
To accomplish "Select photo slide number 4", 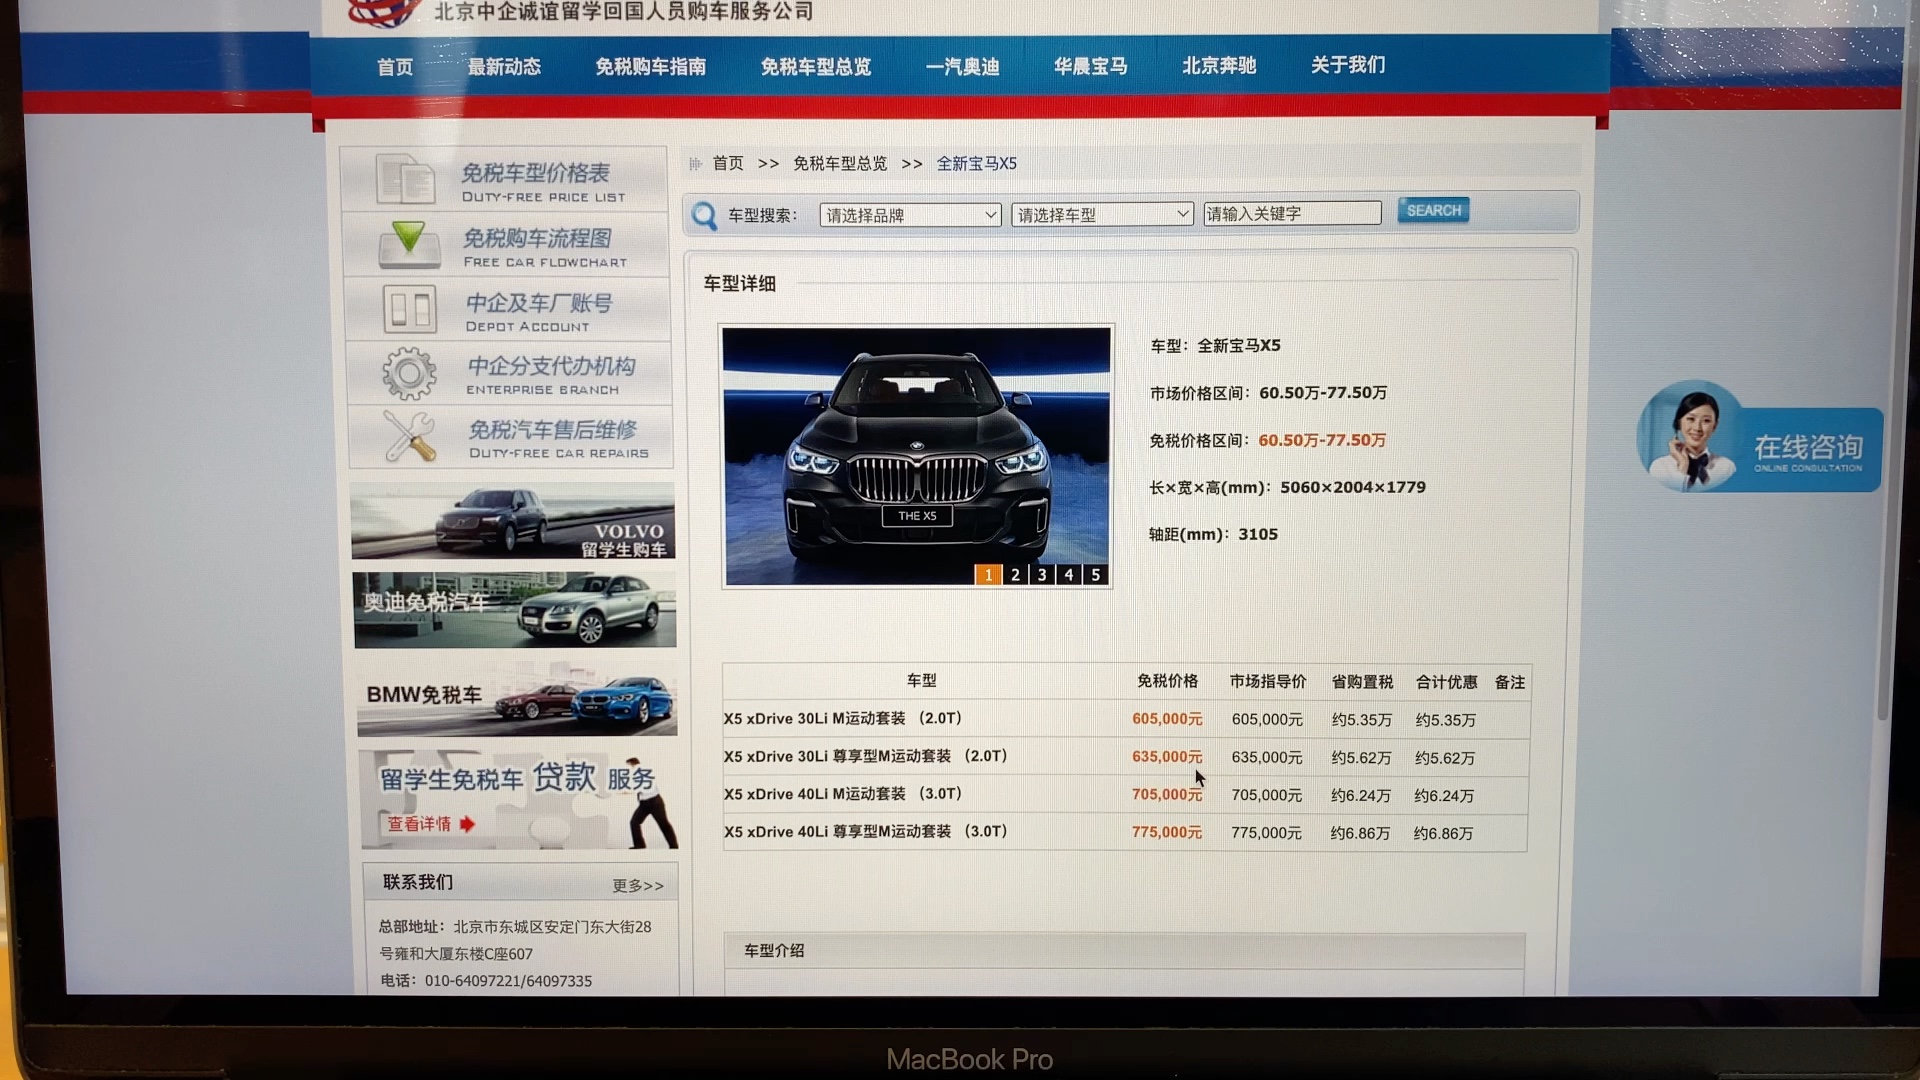I will pos(1069,575).
